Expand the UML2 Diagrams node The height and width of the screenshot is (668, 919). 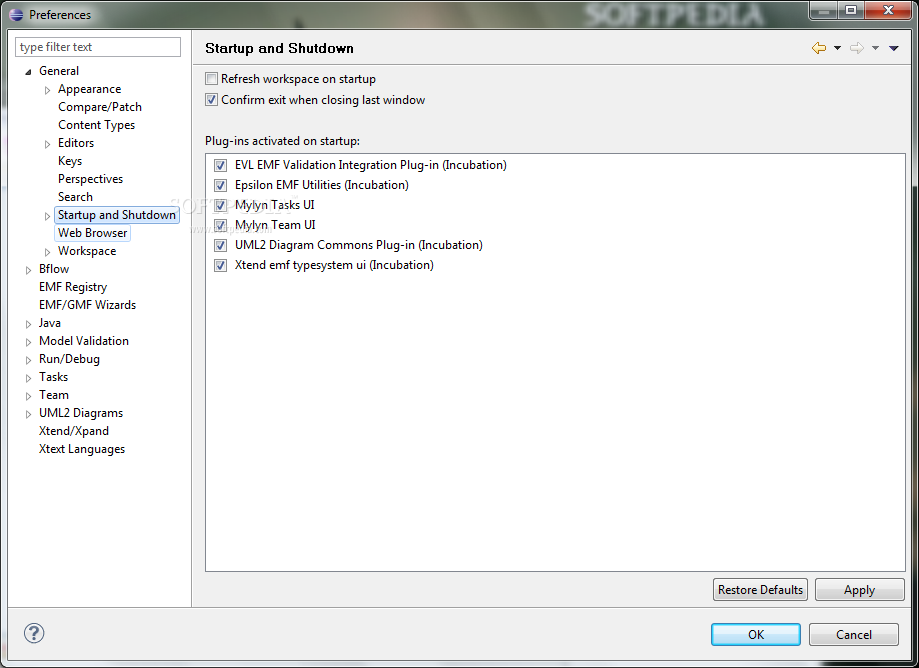pyautogui.click(x=28, y=414)
